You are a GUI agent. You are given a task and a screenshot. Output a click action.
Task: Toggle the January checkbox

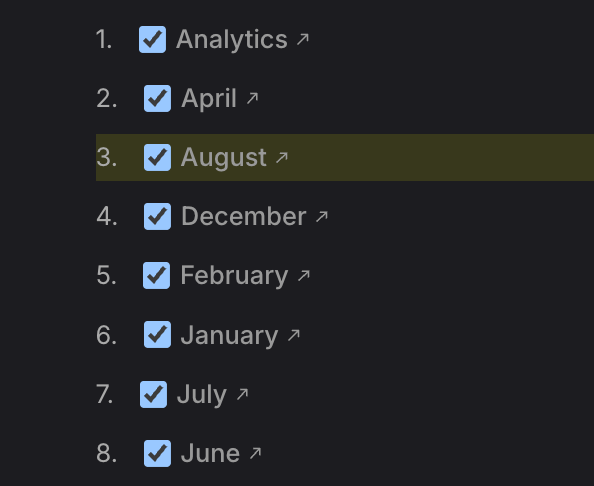pos(157,334)
